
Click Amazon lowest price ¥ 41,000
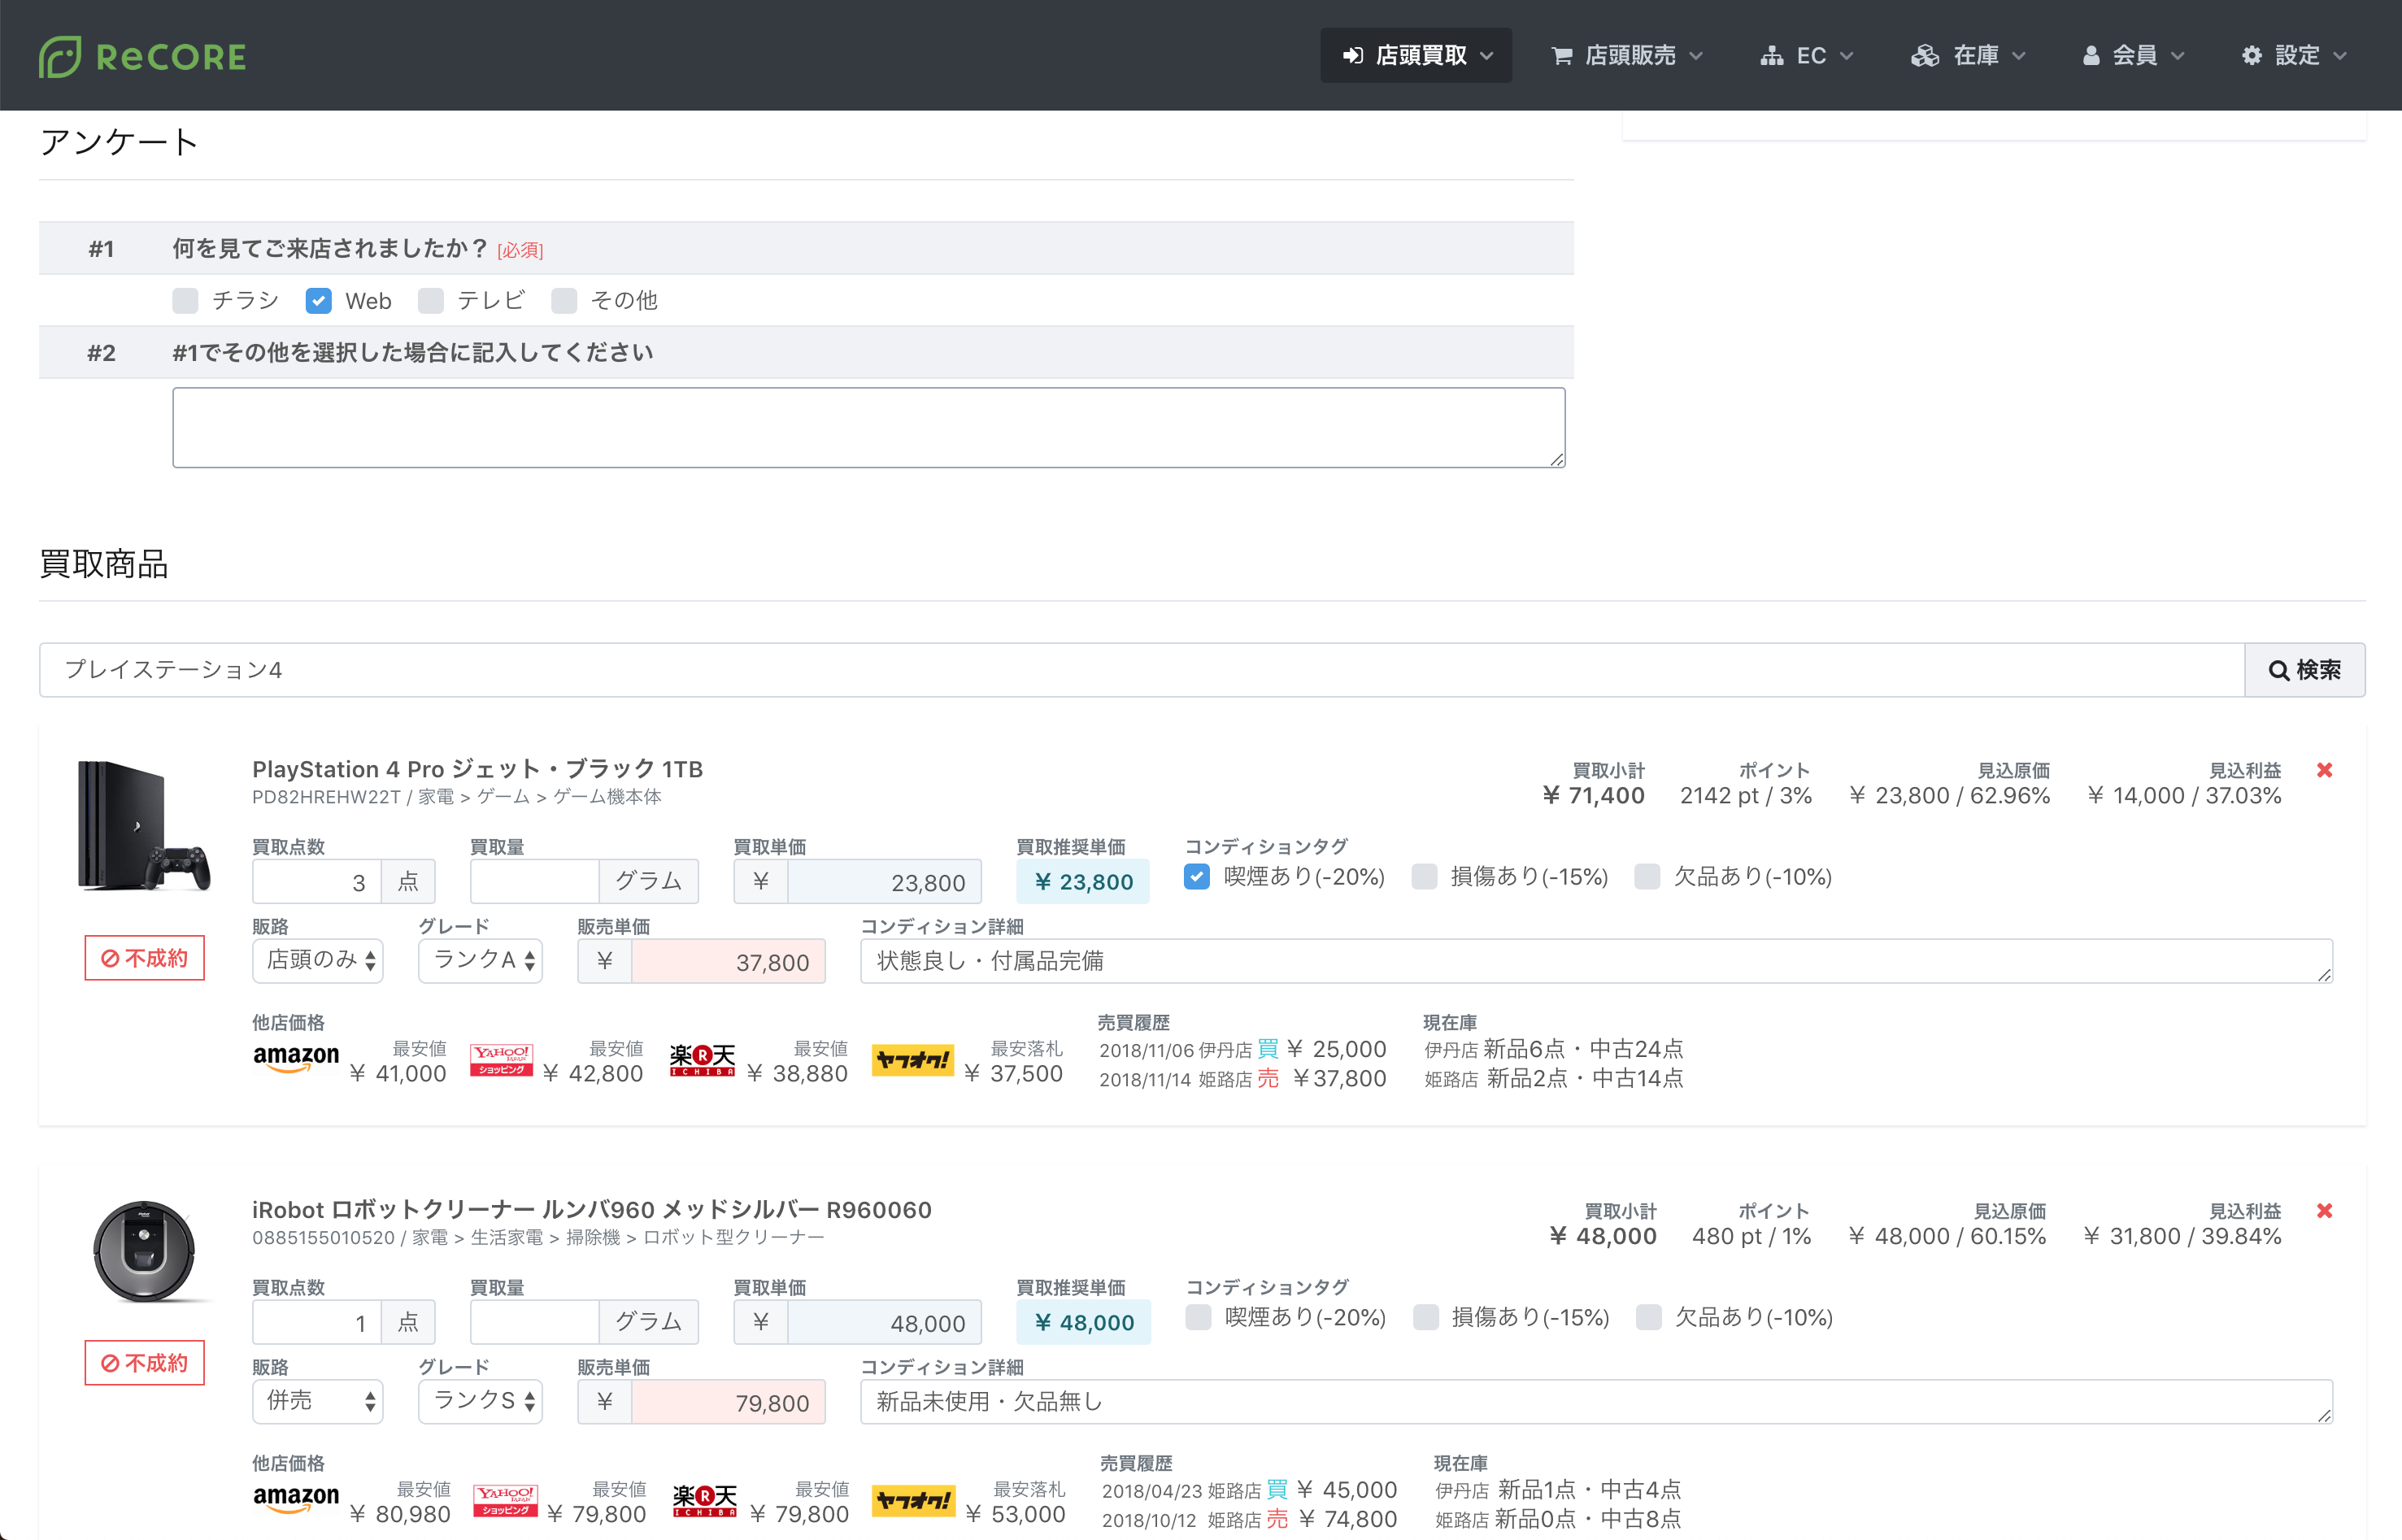(x=398, y=1074)
